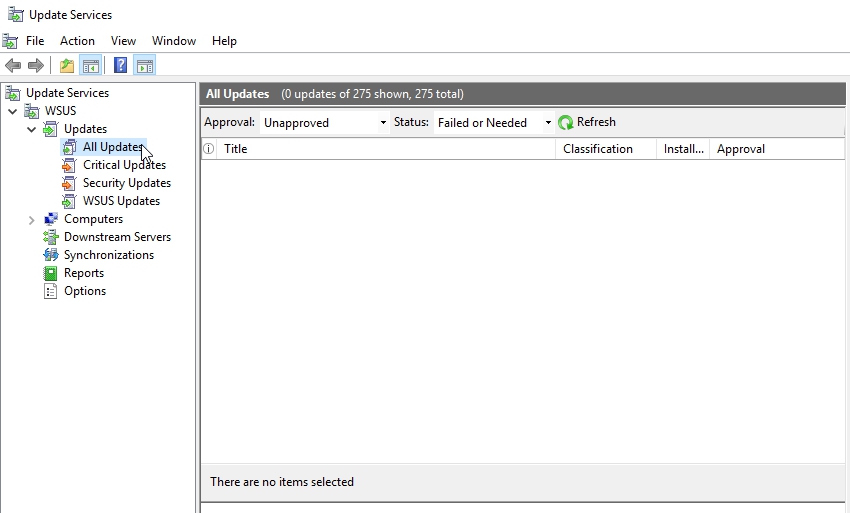Select Reports in tree
The height and width of the screenshot is (513, 850).
click(83, 273)
